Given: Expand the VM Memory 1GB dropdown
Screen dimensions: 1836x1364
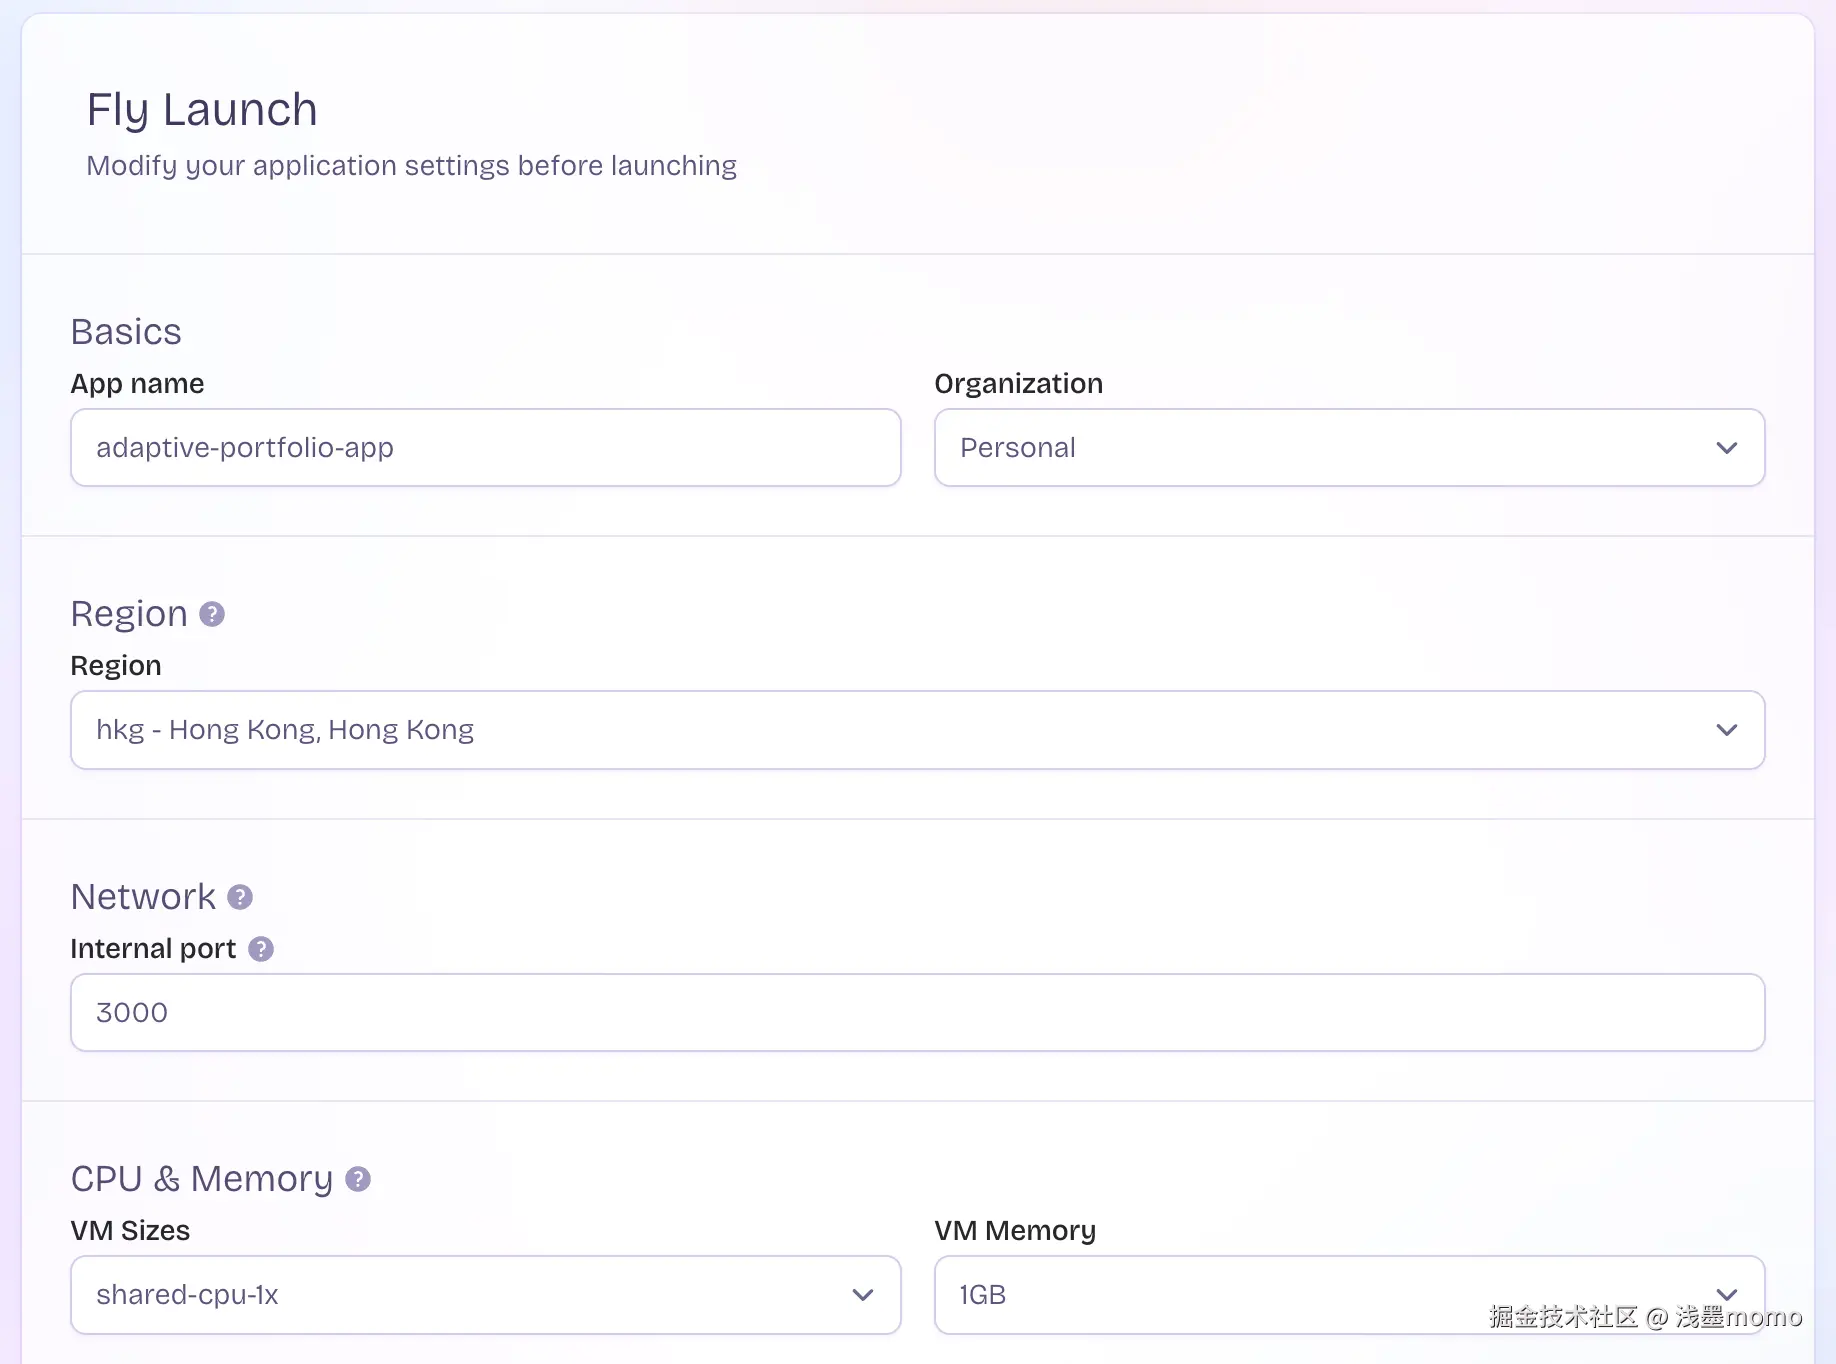Looking at the screenshot, I should tap(1349, 1295).
